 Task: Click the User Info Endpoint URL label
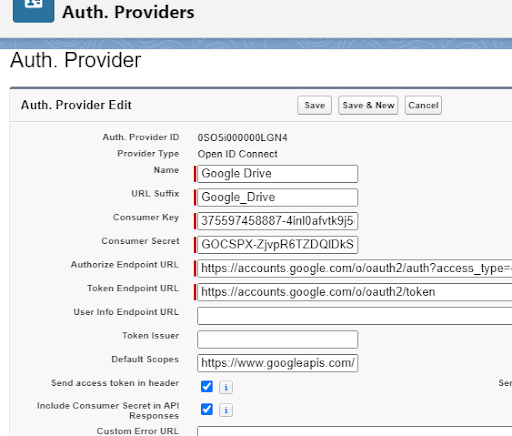point(126,312)
